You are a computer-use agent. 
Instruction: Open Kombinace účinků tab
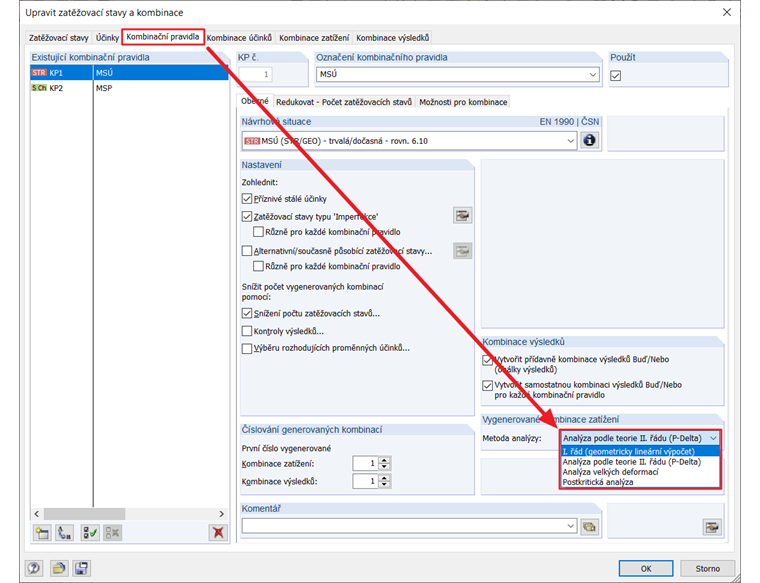(x=239, y=38)
